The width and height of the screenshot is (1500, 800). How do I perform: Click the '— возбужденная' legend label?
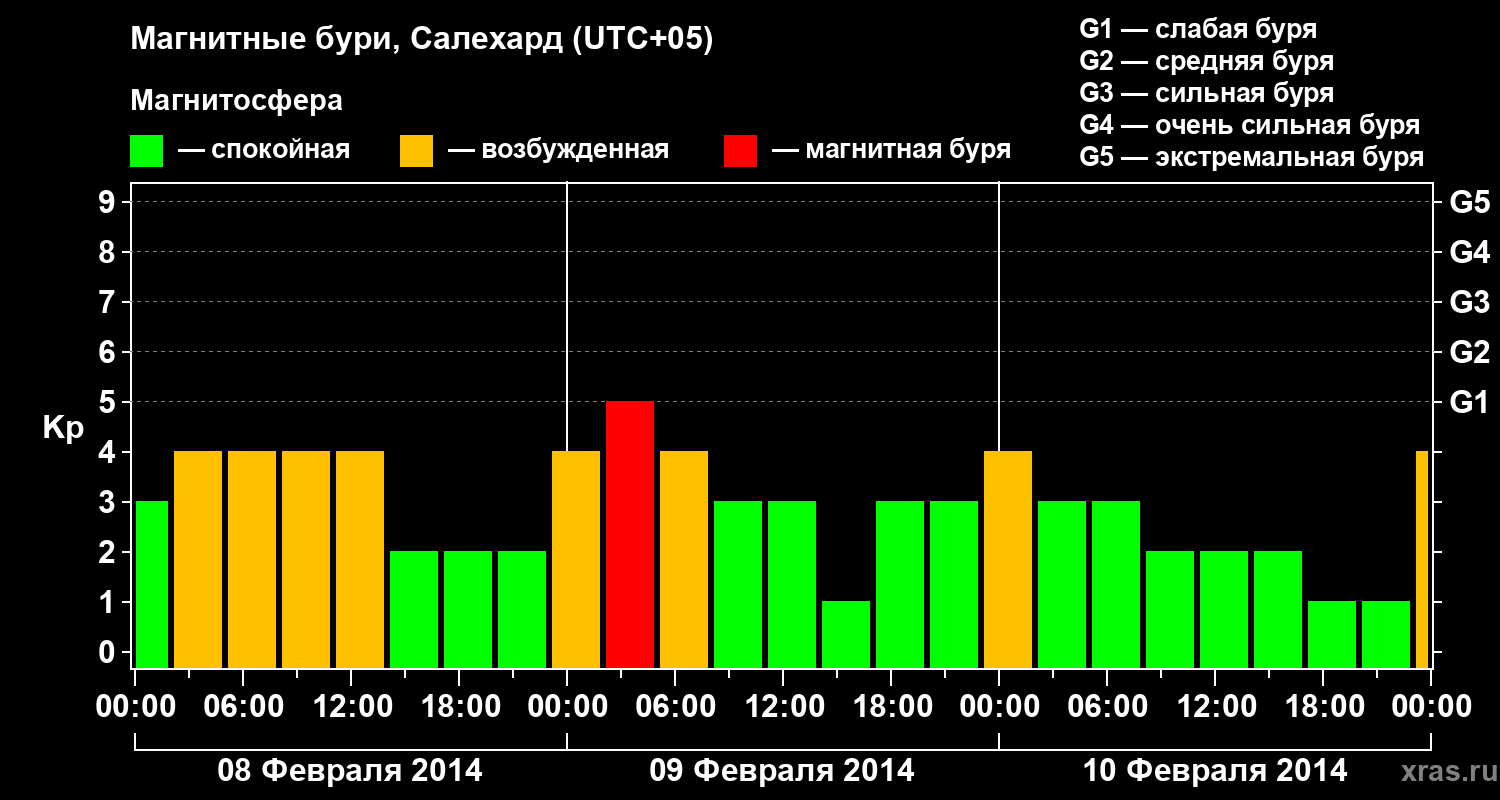pyautogui.click(x=558, y=150)
